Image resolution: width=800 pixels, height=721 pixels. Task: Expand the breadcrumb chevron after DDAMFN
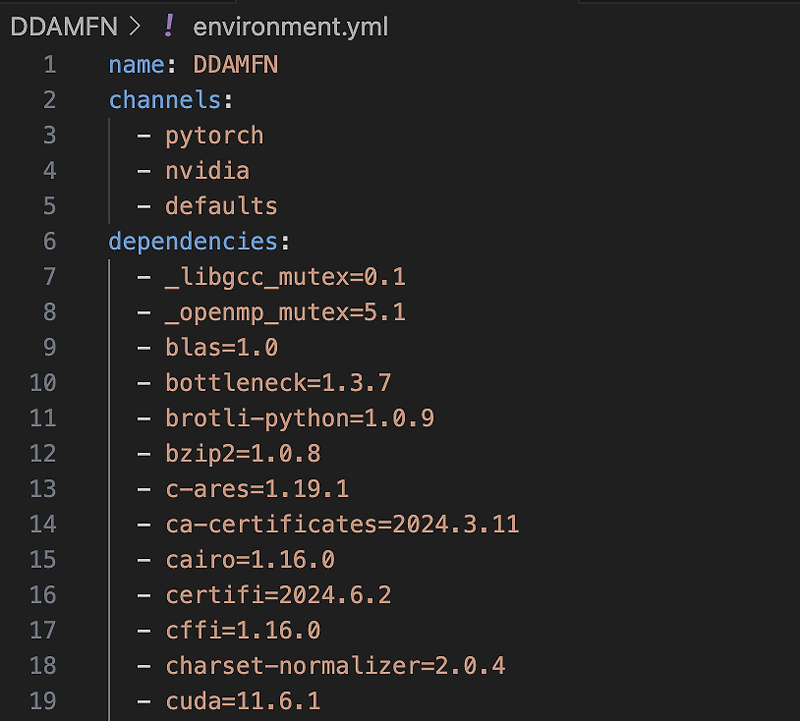[x=135, y=26]
